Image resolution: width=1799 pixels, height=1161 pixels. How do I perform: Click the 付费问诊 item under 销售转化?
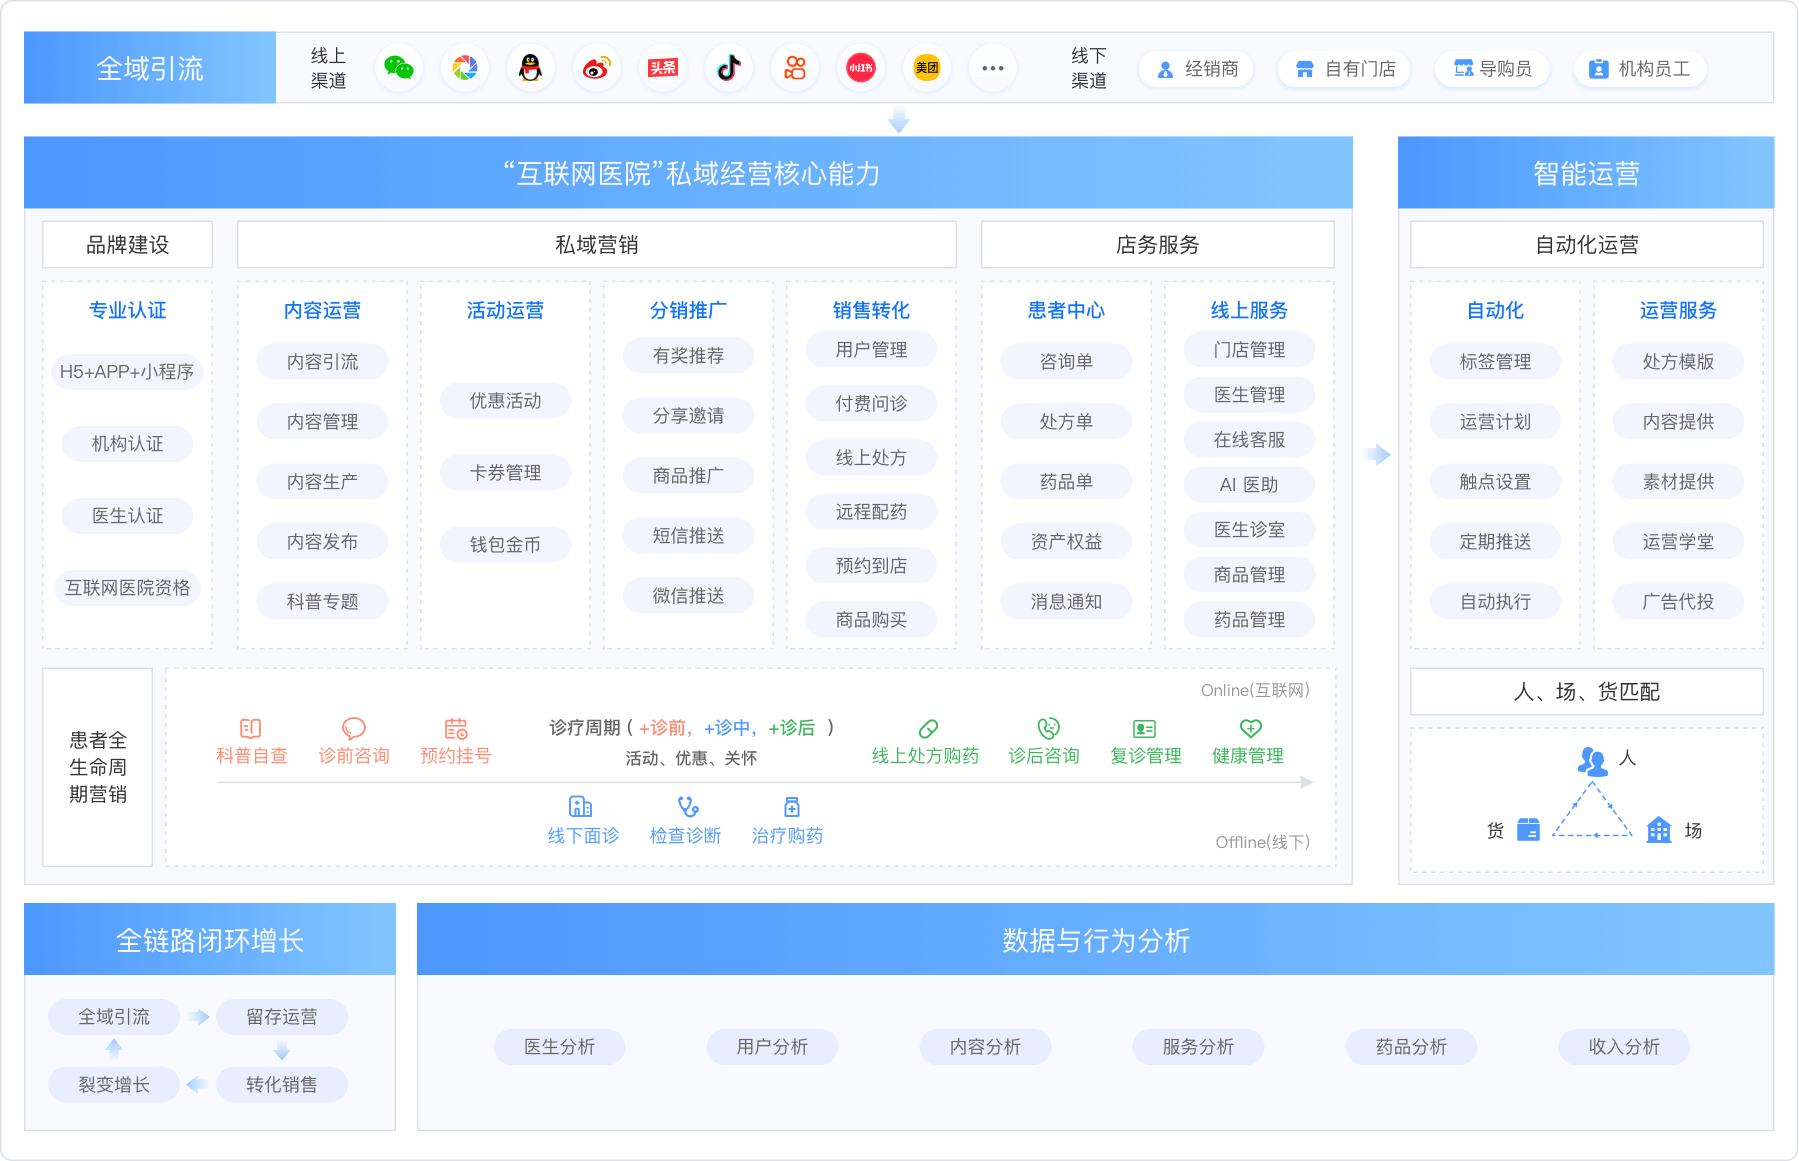(871, 404)
